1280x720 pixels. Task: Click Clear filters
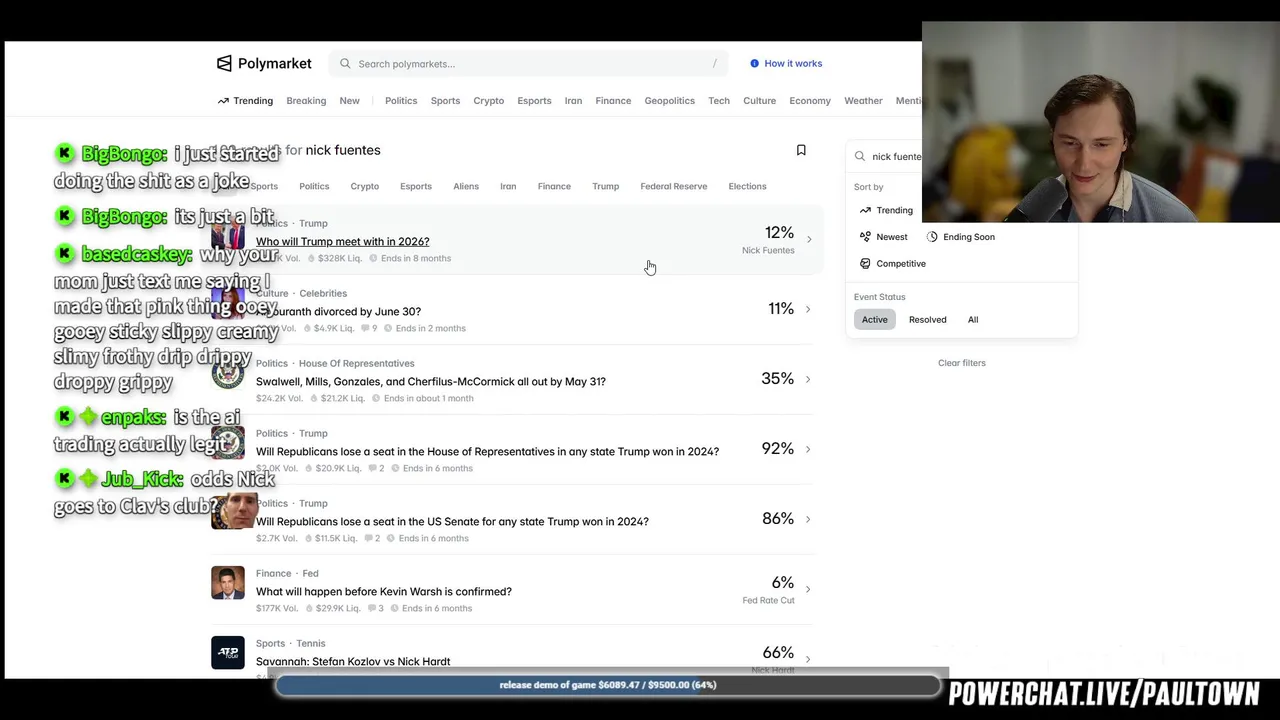[x=962, y=363]
